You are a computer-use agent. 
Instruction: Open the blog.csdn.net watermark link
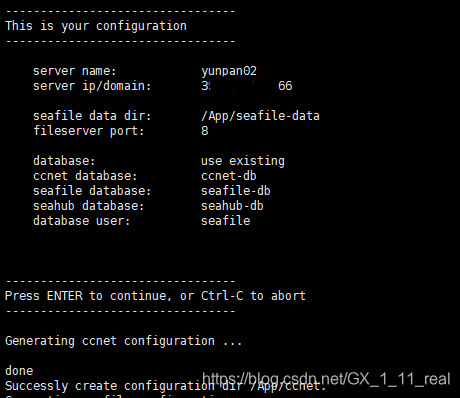326,379
